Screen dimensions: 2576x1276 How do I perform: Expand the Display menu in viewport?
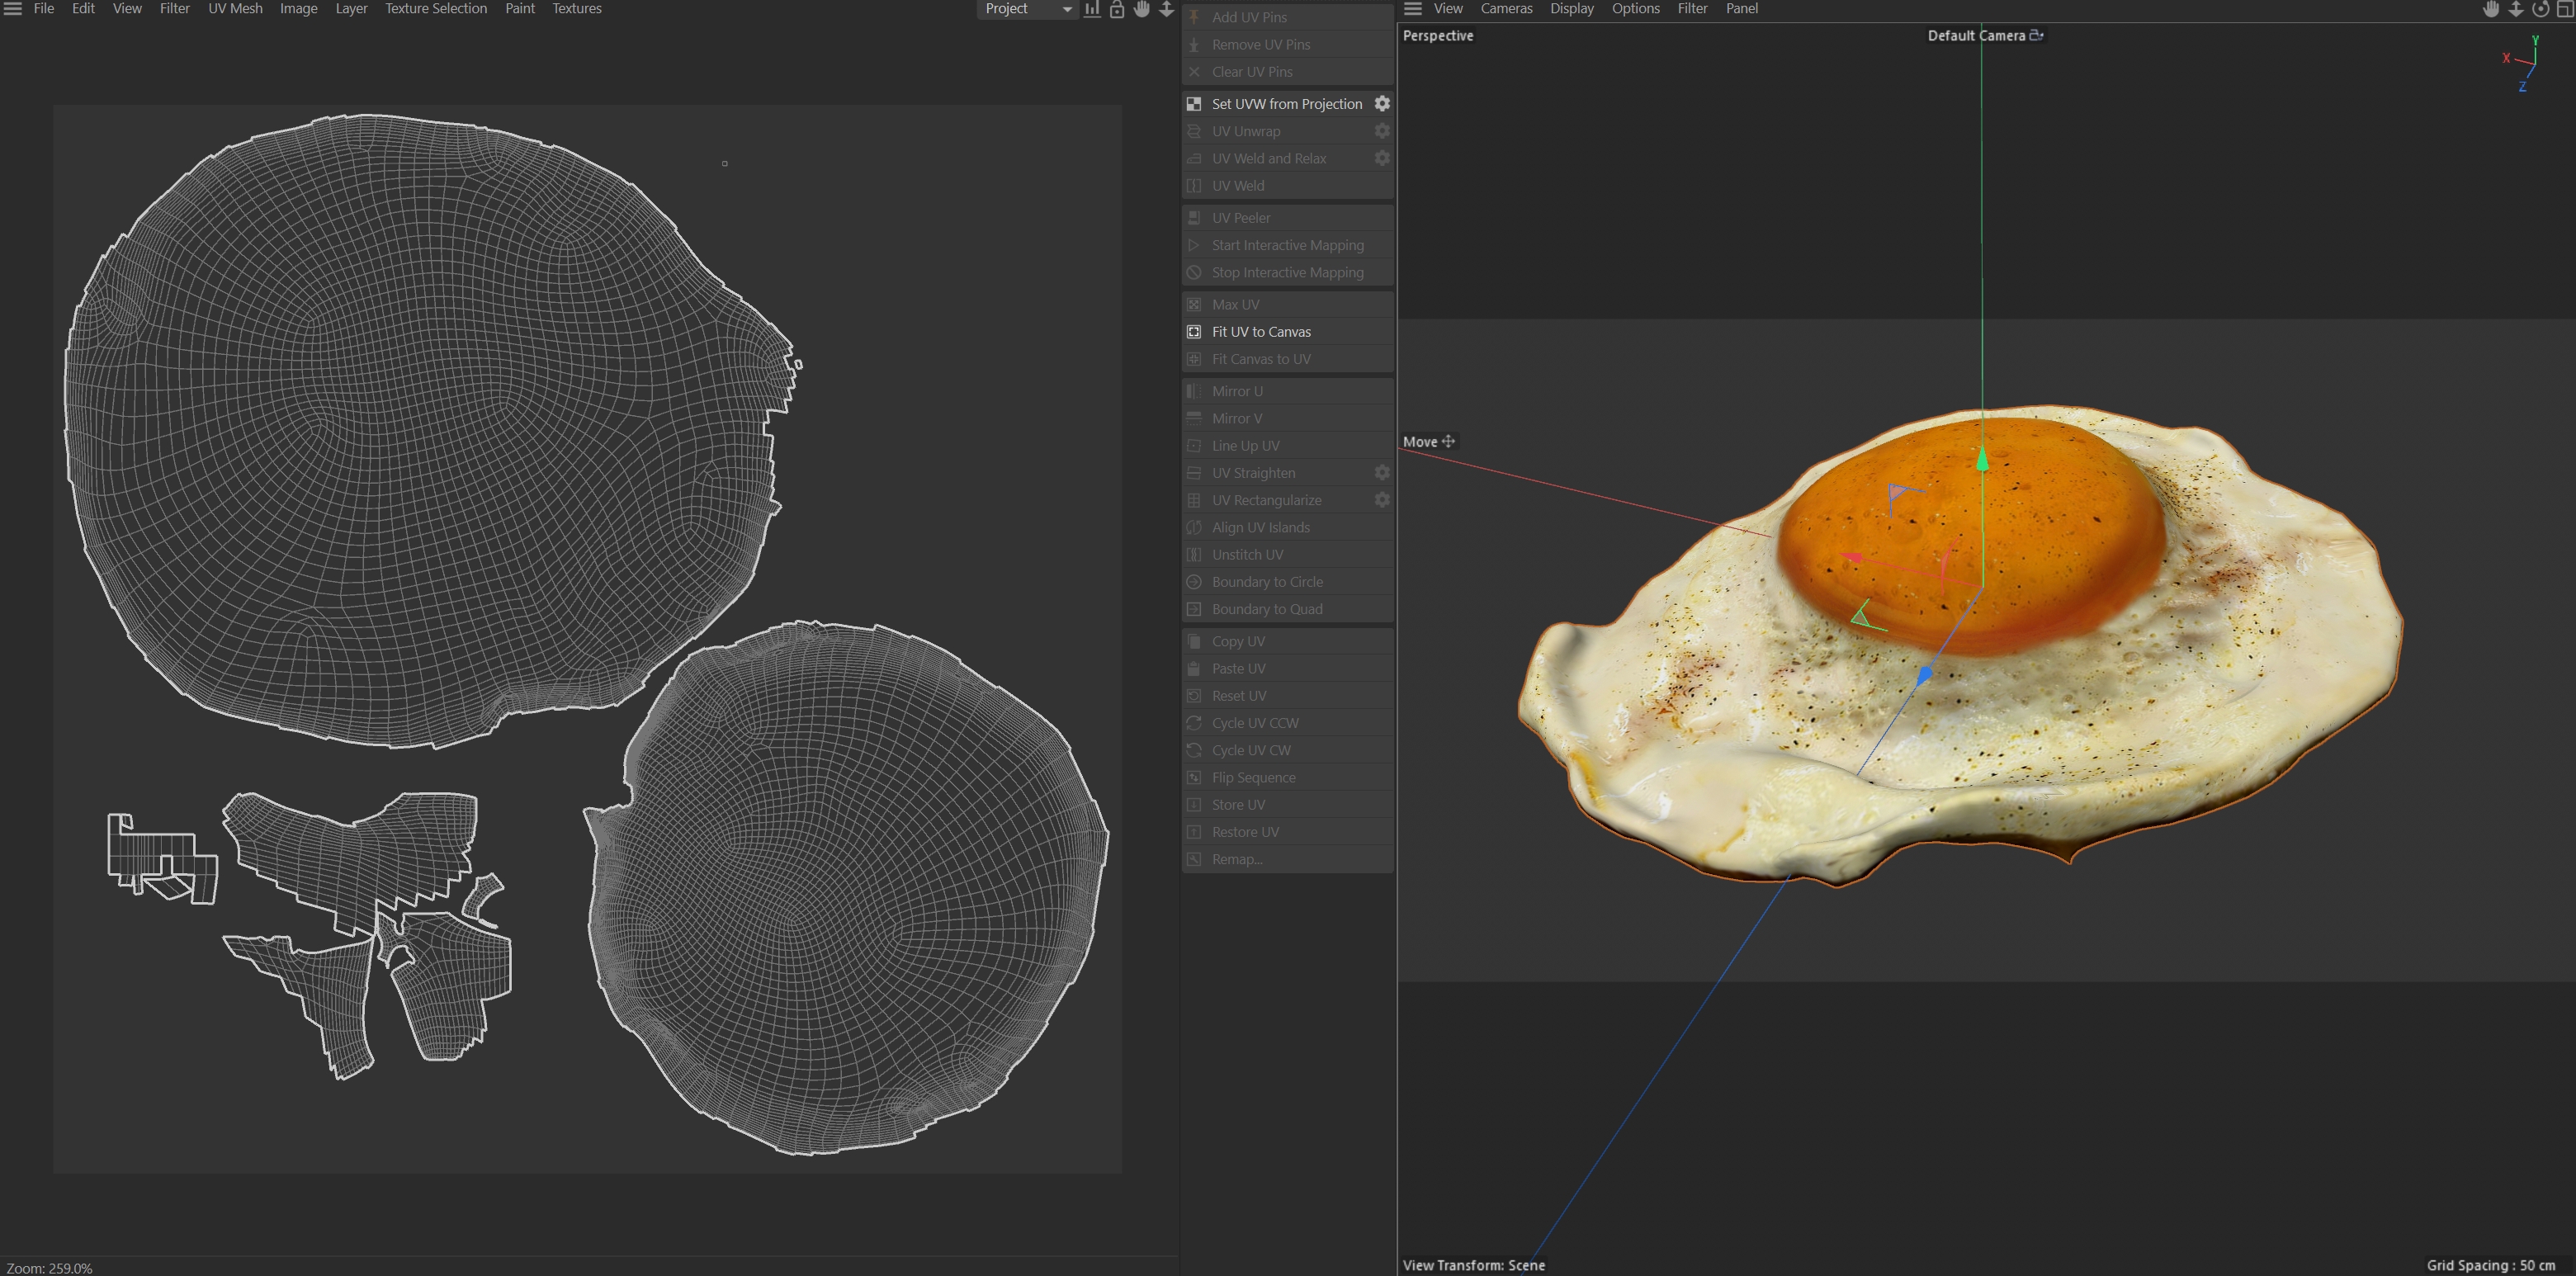coord(1571,9)
